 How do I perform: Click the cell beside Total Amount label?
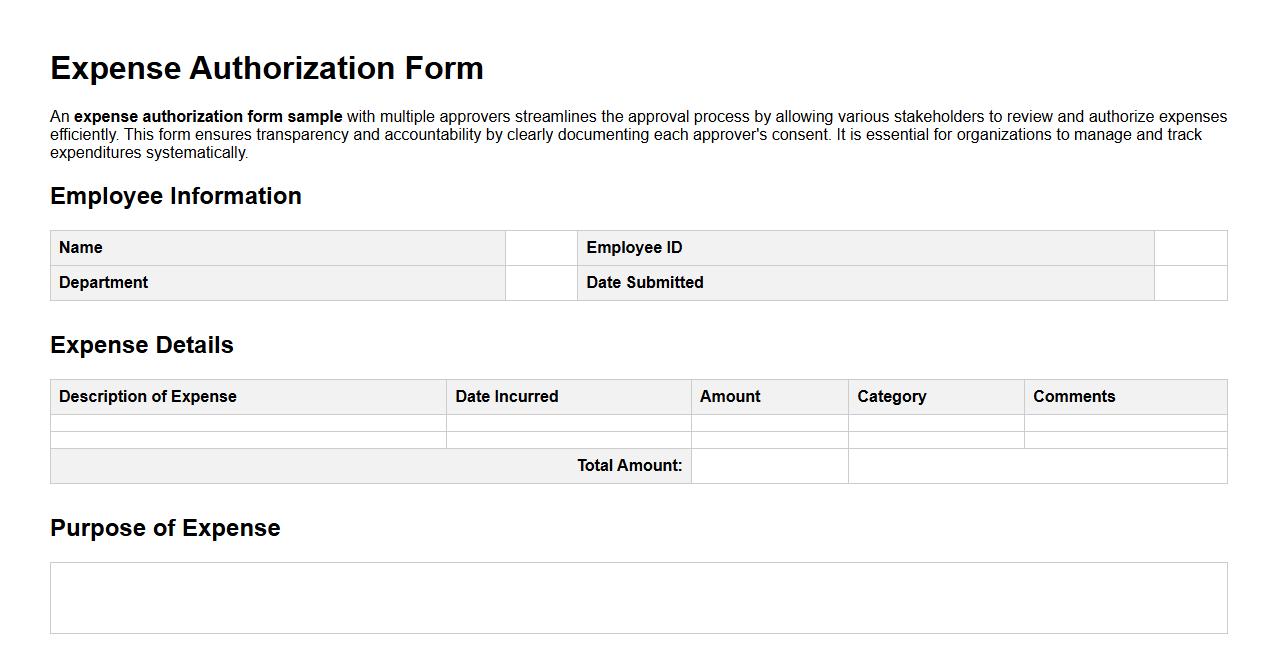click(769, 465)
